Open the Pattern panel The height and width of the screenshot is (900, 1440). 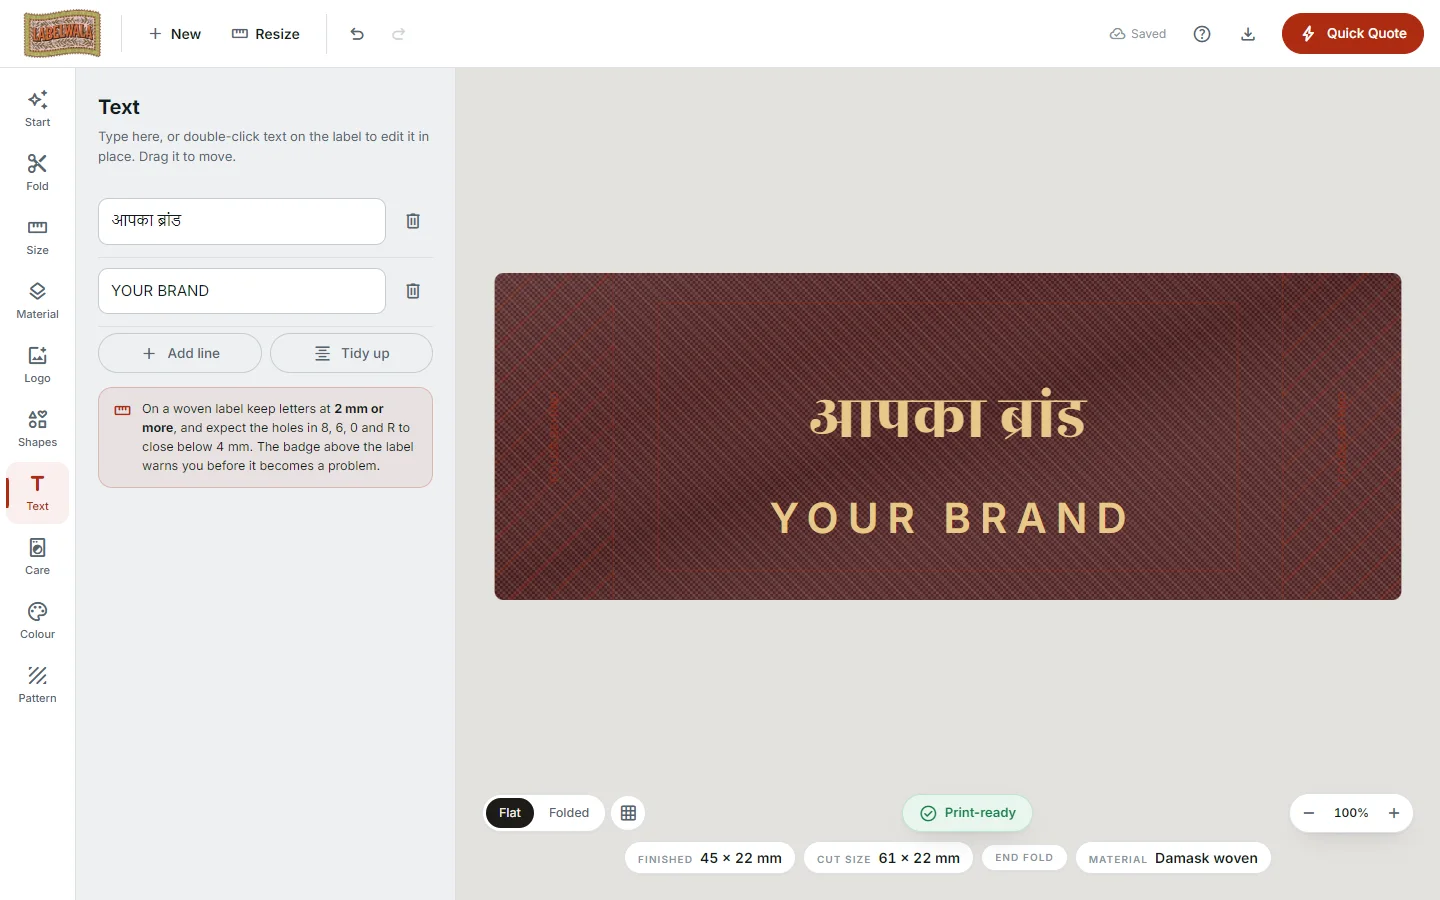(x=37, y=685)
